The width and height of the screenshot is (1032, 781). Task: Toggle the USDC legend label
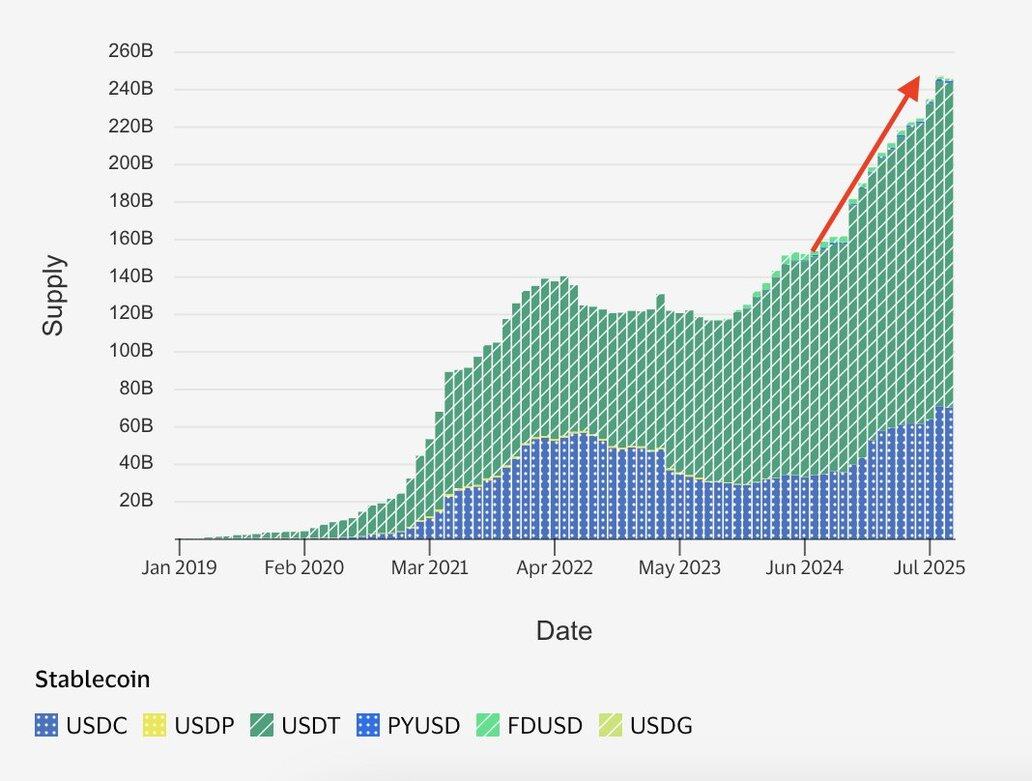click(x=97, y=726)
